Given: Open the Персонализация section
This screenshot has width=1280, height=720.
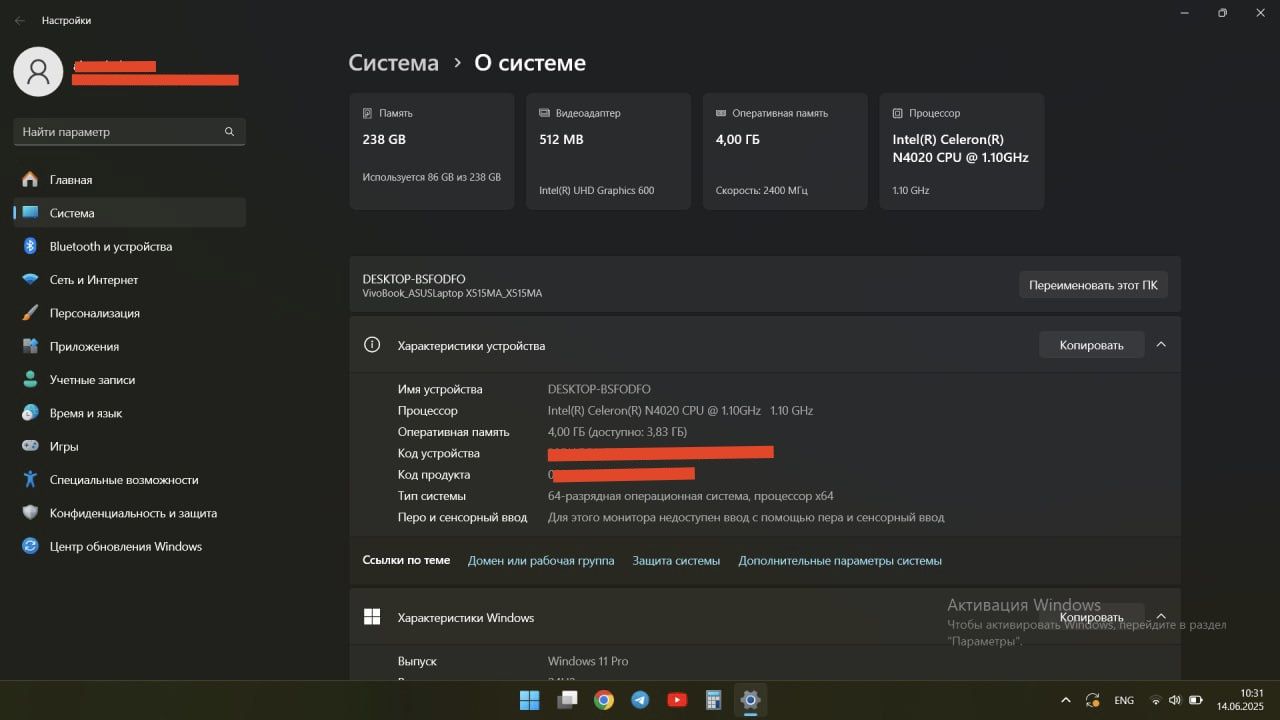Looking at the screenshot, I should click(129, 313).
